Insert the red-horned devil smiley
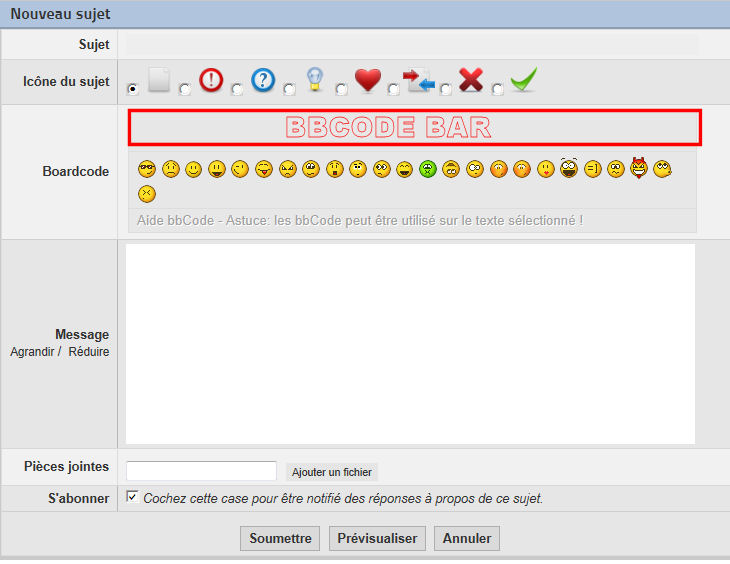 pyautogui.click(x=639, y=168)
